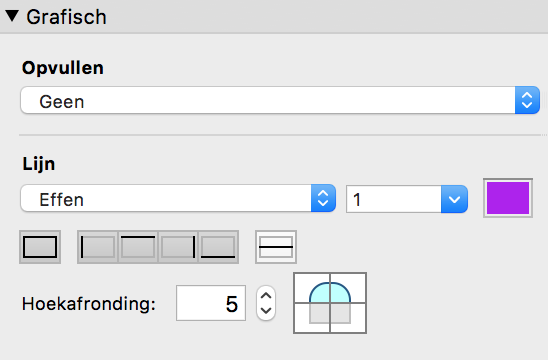
Task: Toggle the left border line icon
Action: tap(98, 247)
